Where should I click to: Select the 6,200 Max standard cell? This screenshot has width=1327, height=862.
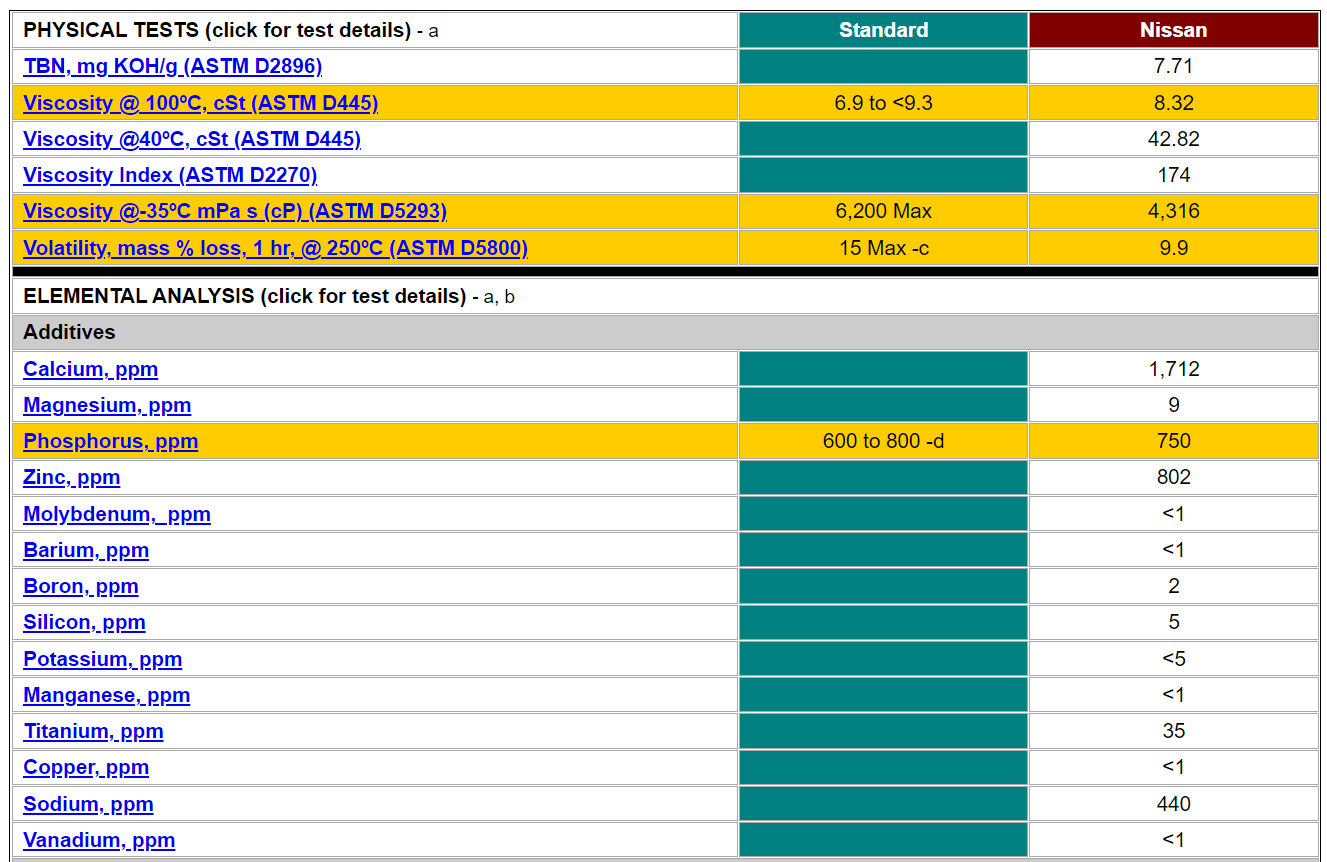[883, 210]
